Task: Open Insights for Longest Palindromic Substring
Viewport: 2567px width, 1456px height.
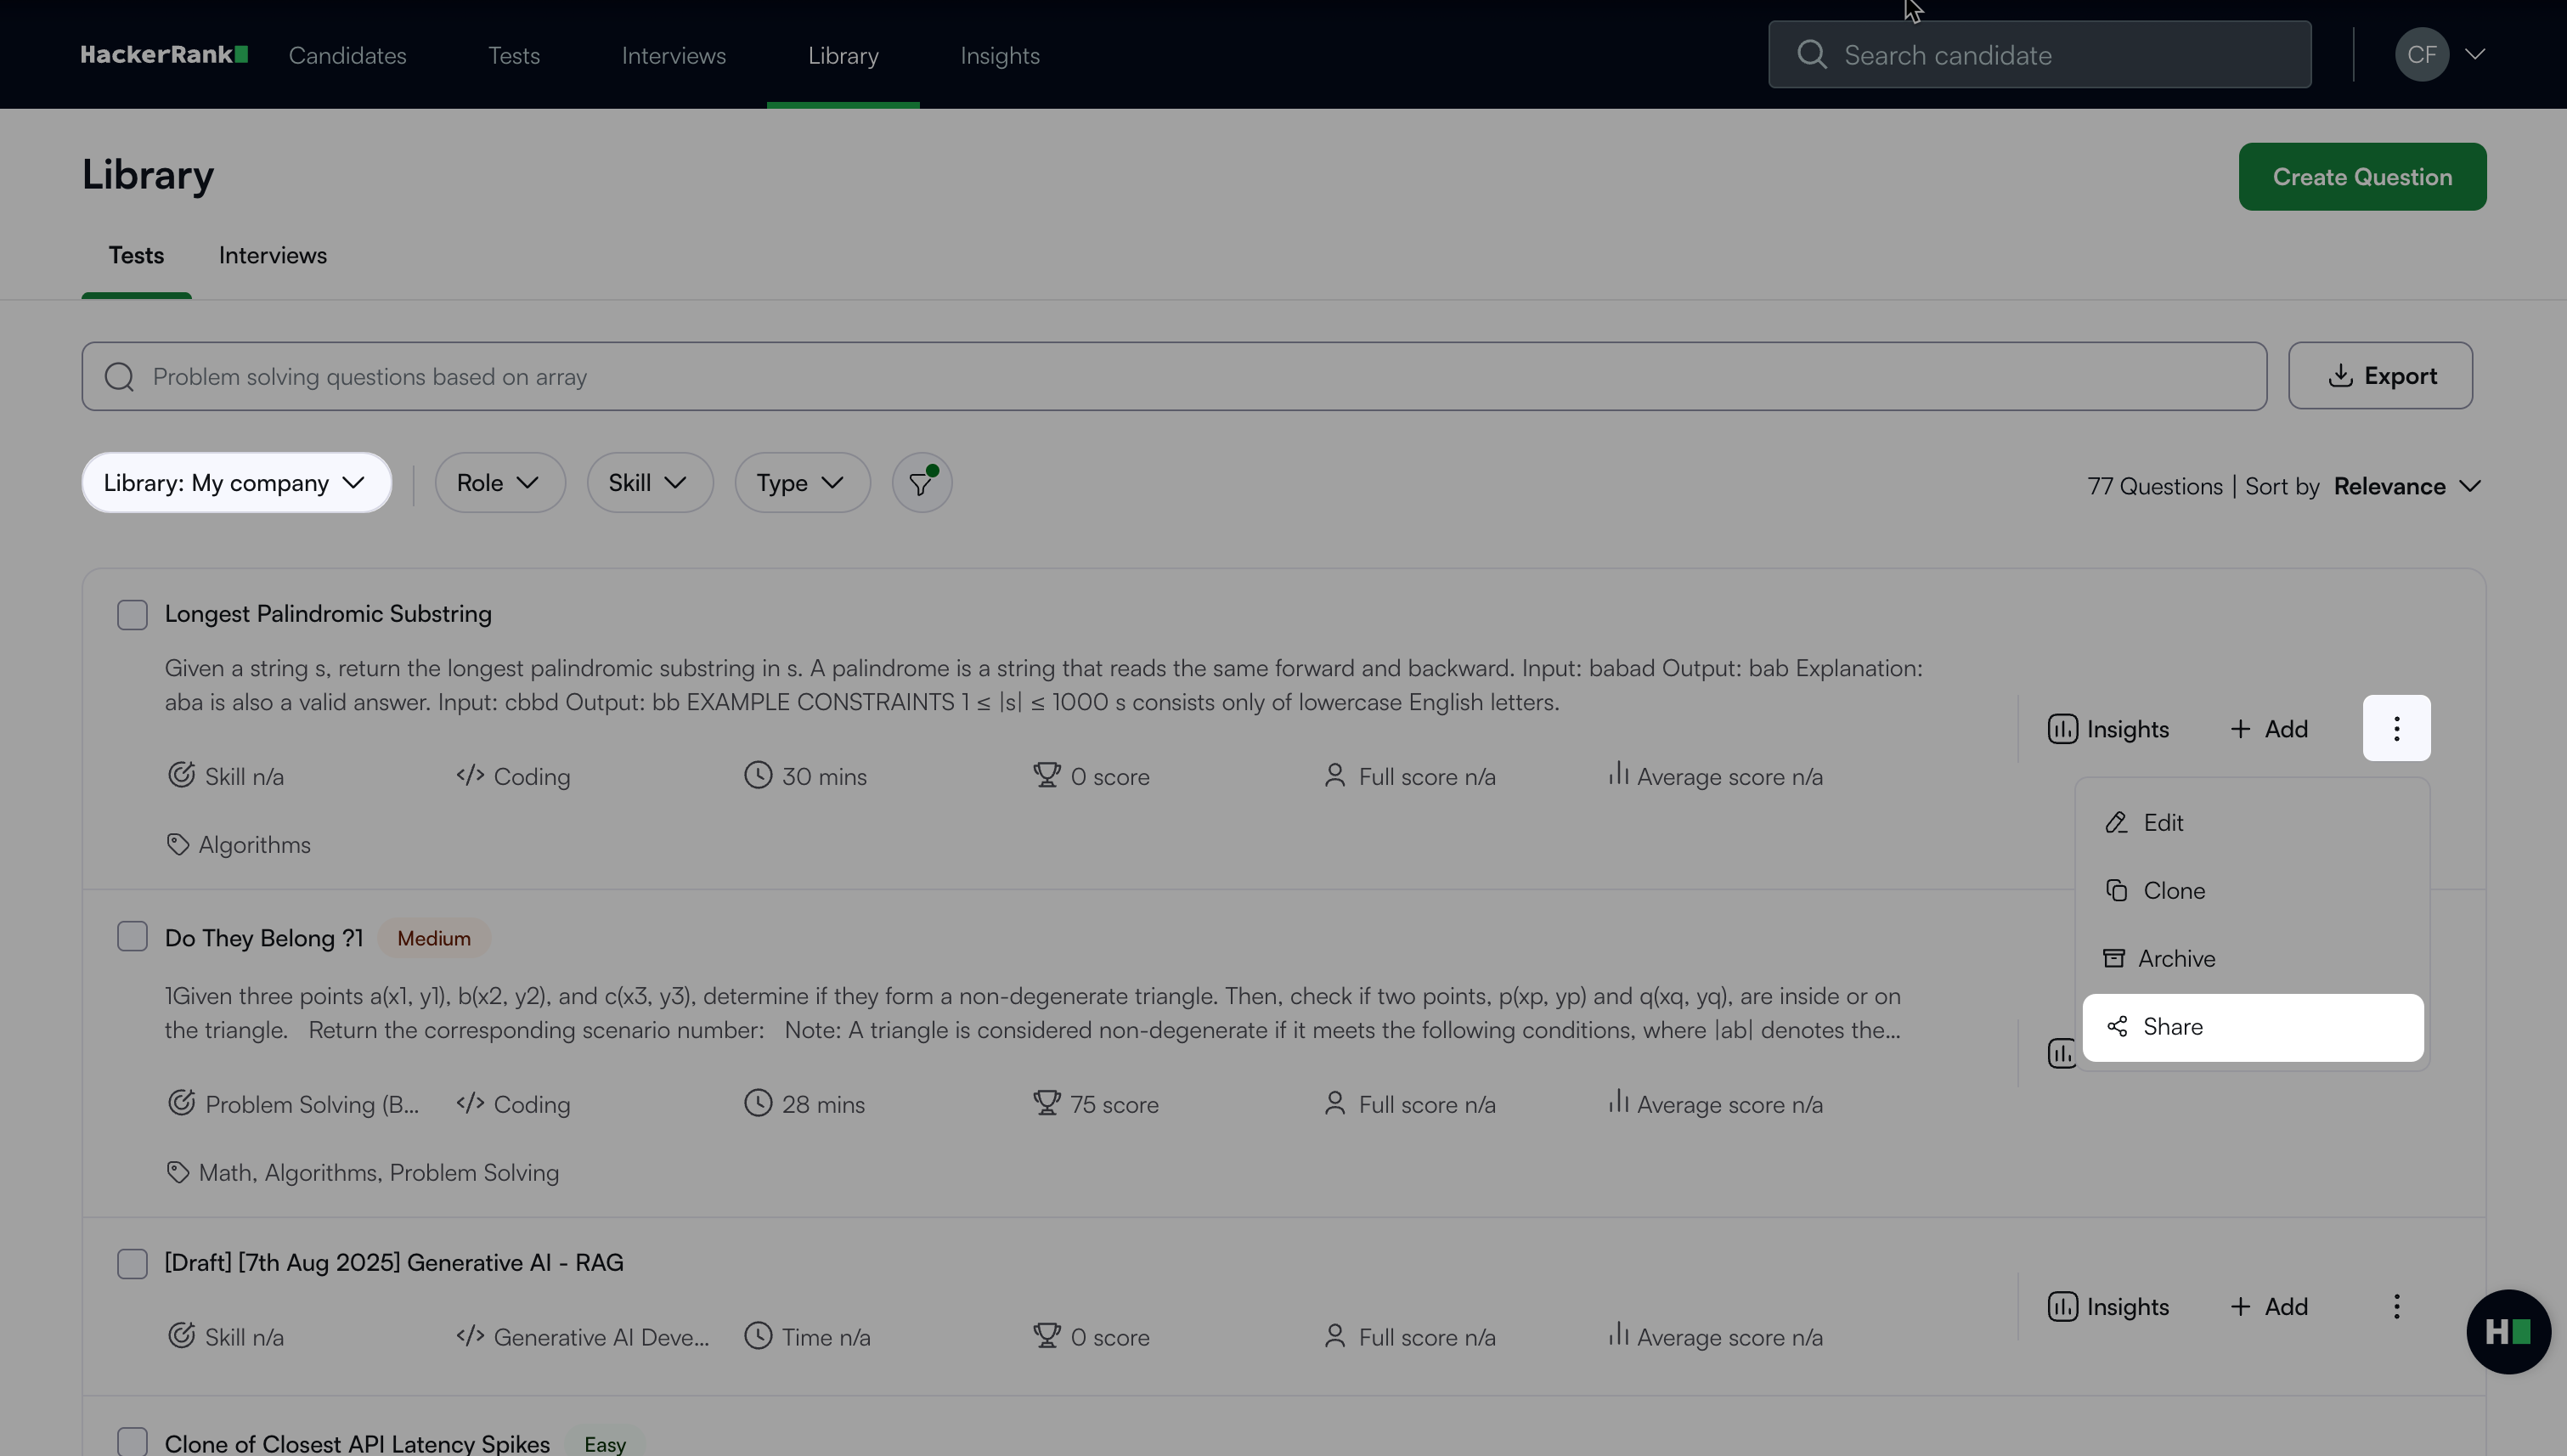Action: tap(2108, 729)
